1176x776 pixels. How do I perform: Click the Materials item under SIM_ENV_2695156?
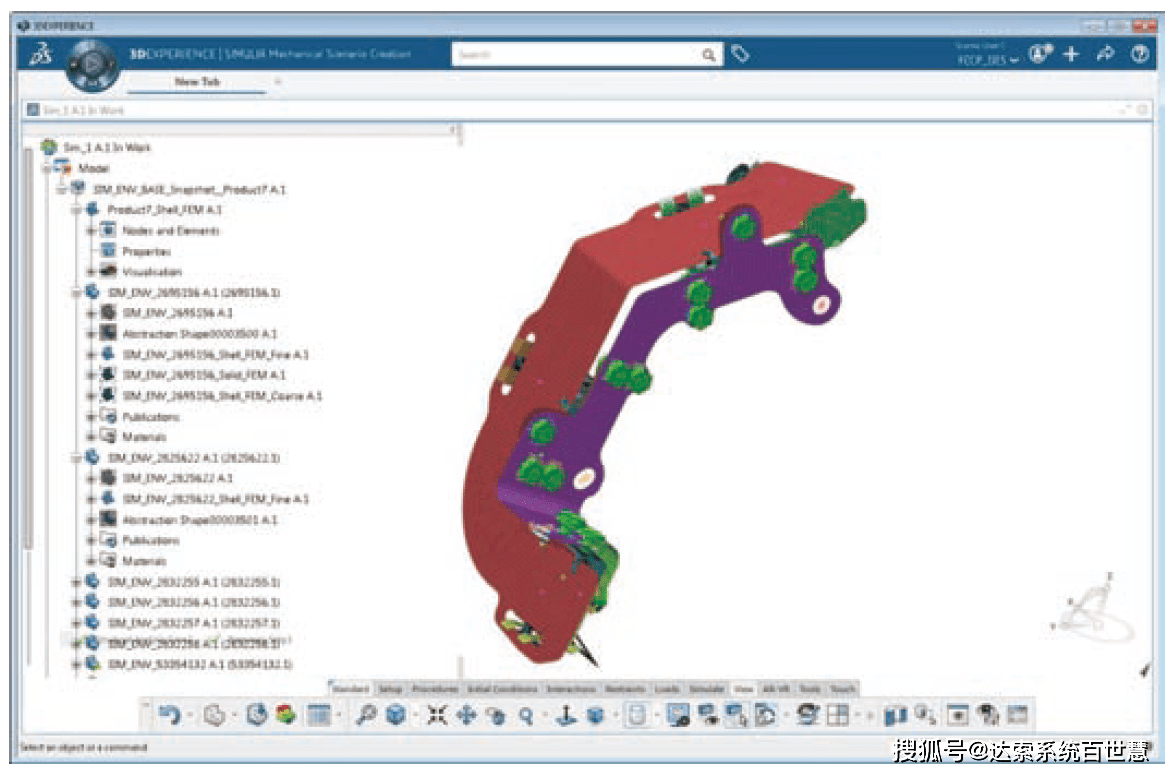(144, 437)
